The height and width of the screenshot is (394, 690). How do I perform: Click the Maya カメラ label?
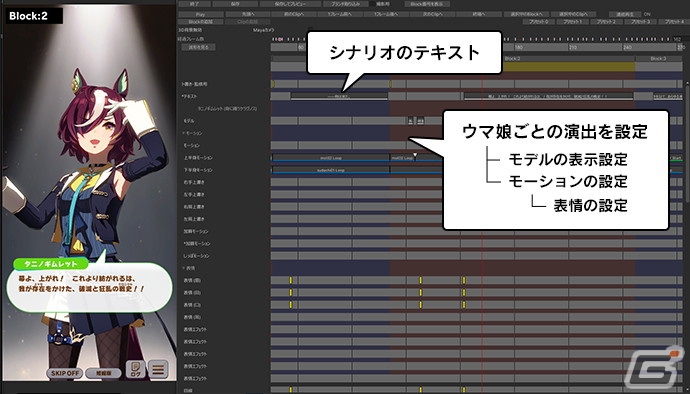[263, 30]
